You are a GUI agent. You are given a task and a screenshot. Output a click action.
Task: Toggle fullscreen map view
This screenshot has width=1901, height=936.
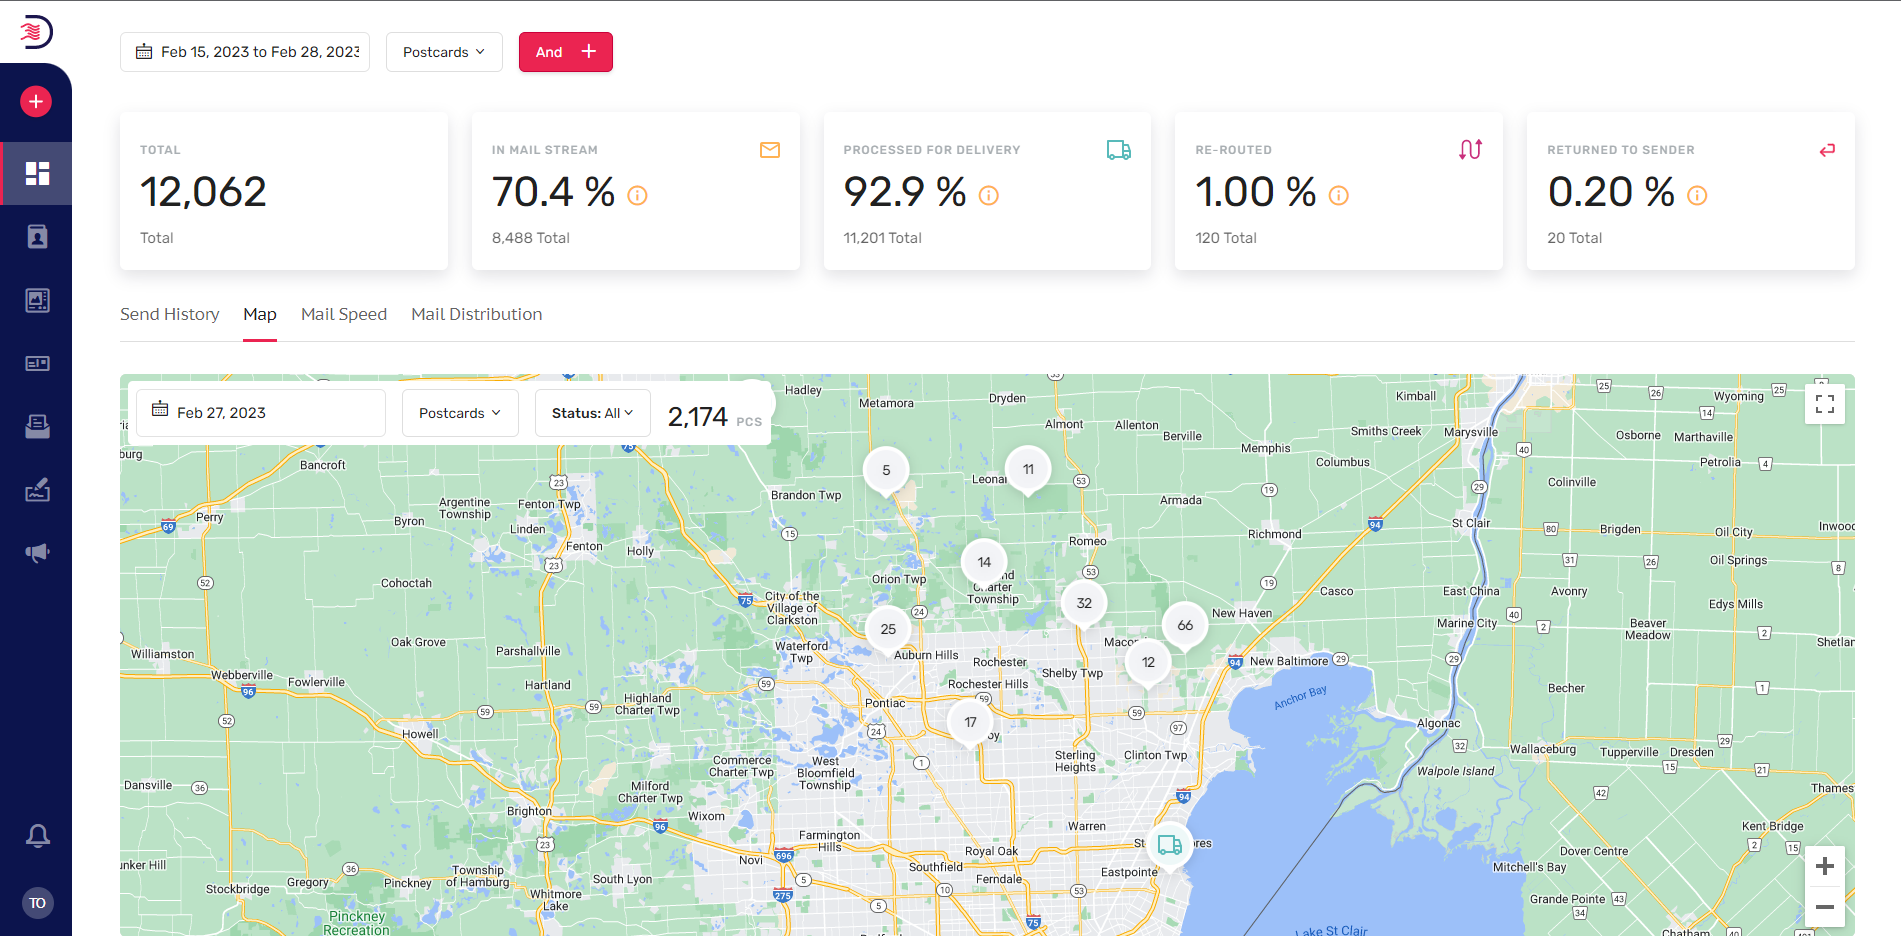click(x=1825, y=404)
